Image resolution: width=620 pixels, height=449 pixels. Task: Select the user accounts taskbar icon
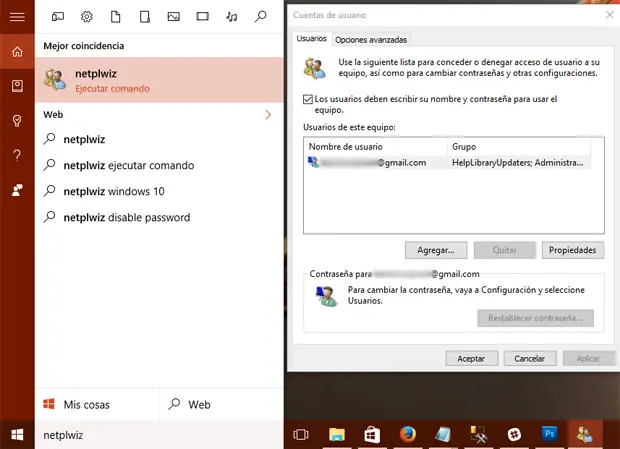[584, 434]
